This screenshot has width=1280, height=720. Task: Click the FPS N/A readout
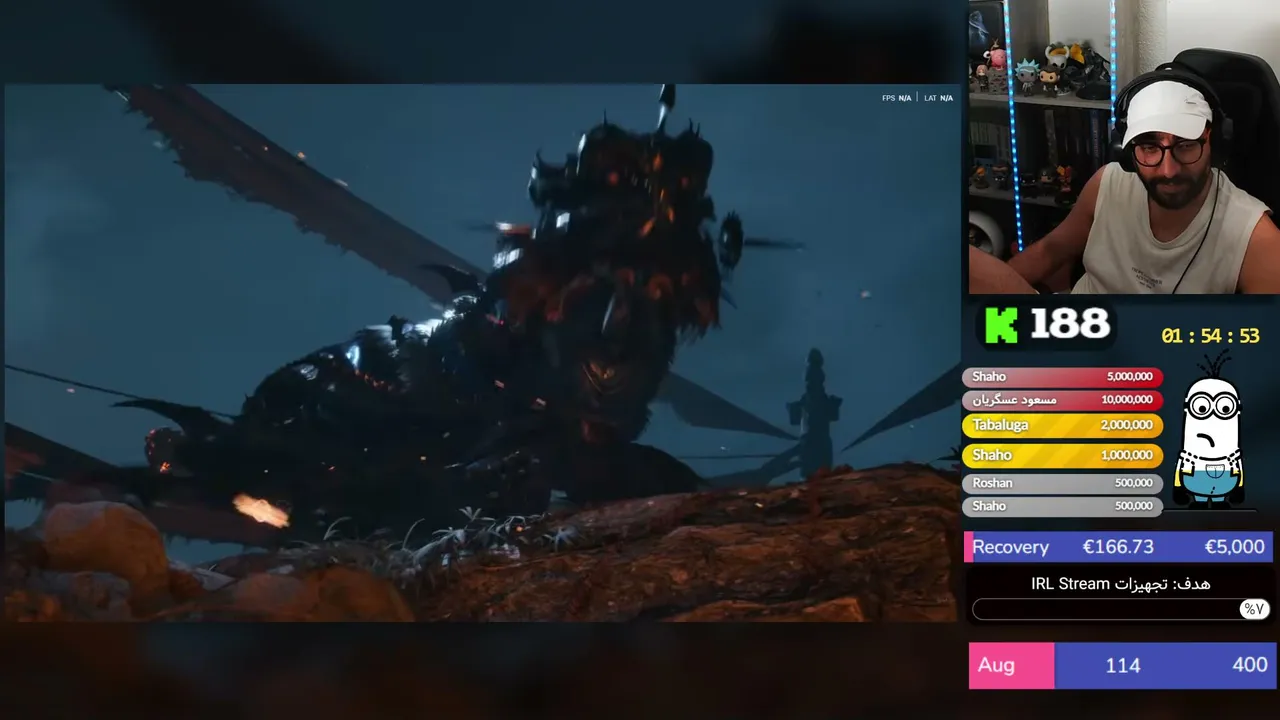pos(896,98)
